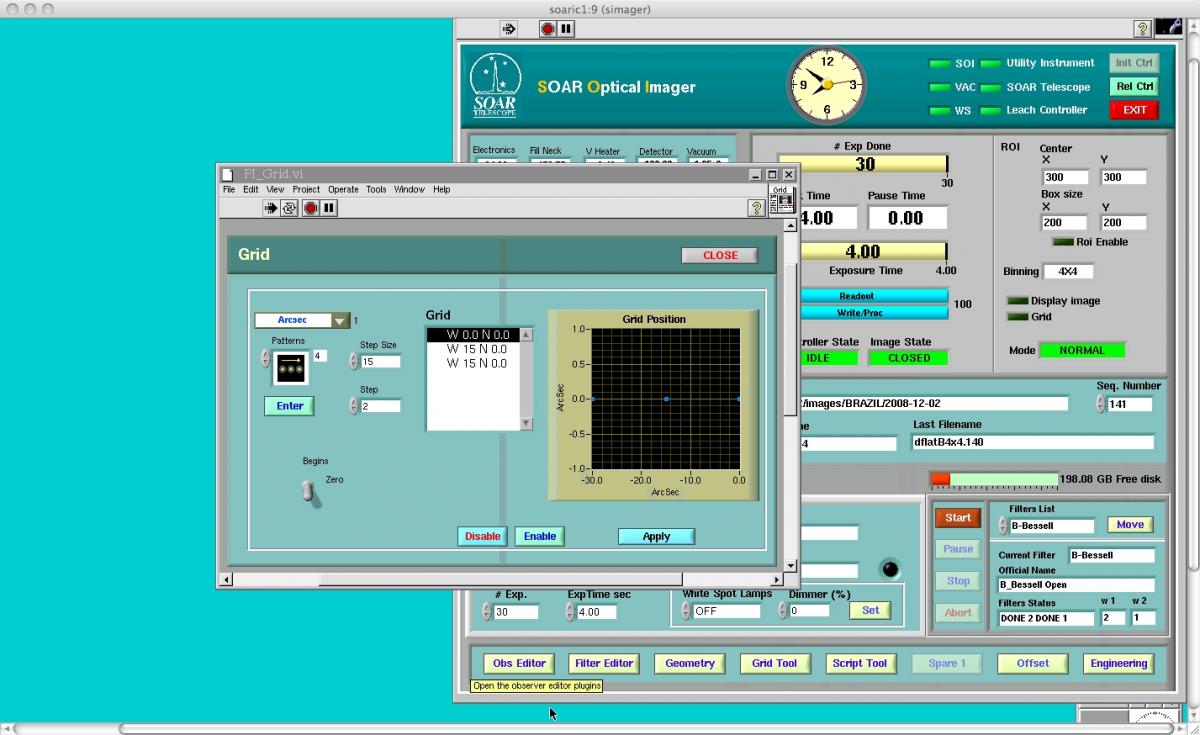Click the Enter button under Patterns
The width and height of the screenshot is (1200, 735).
click(x=290, y=406)
